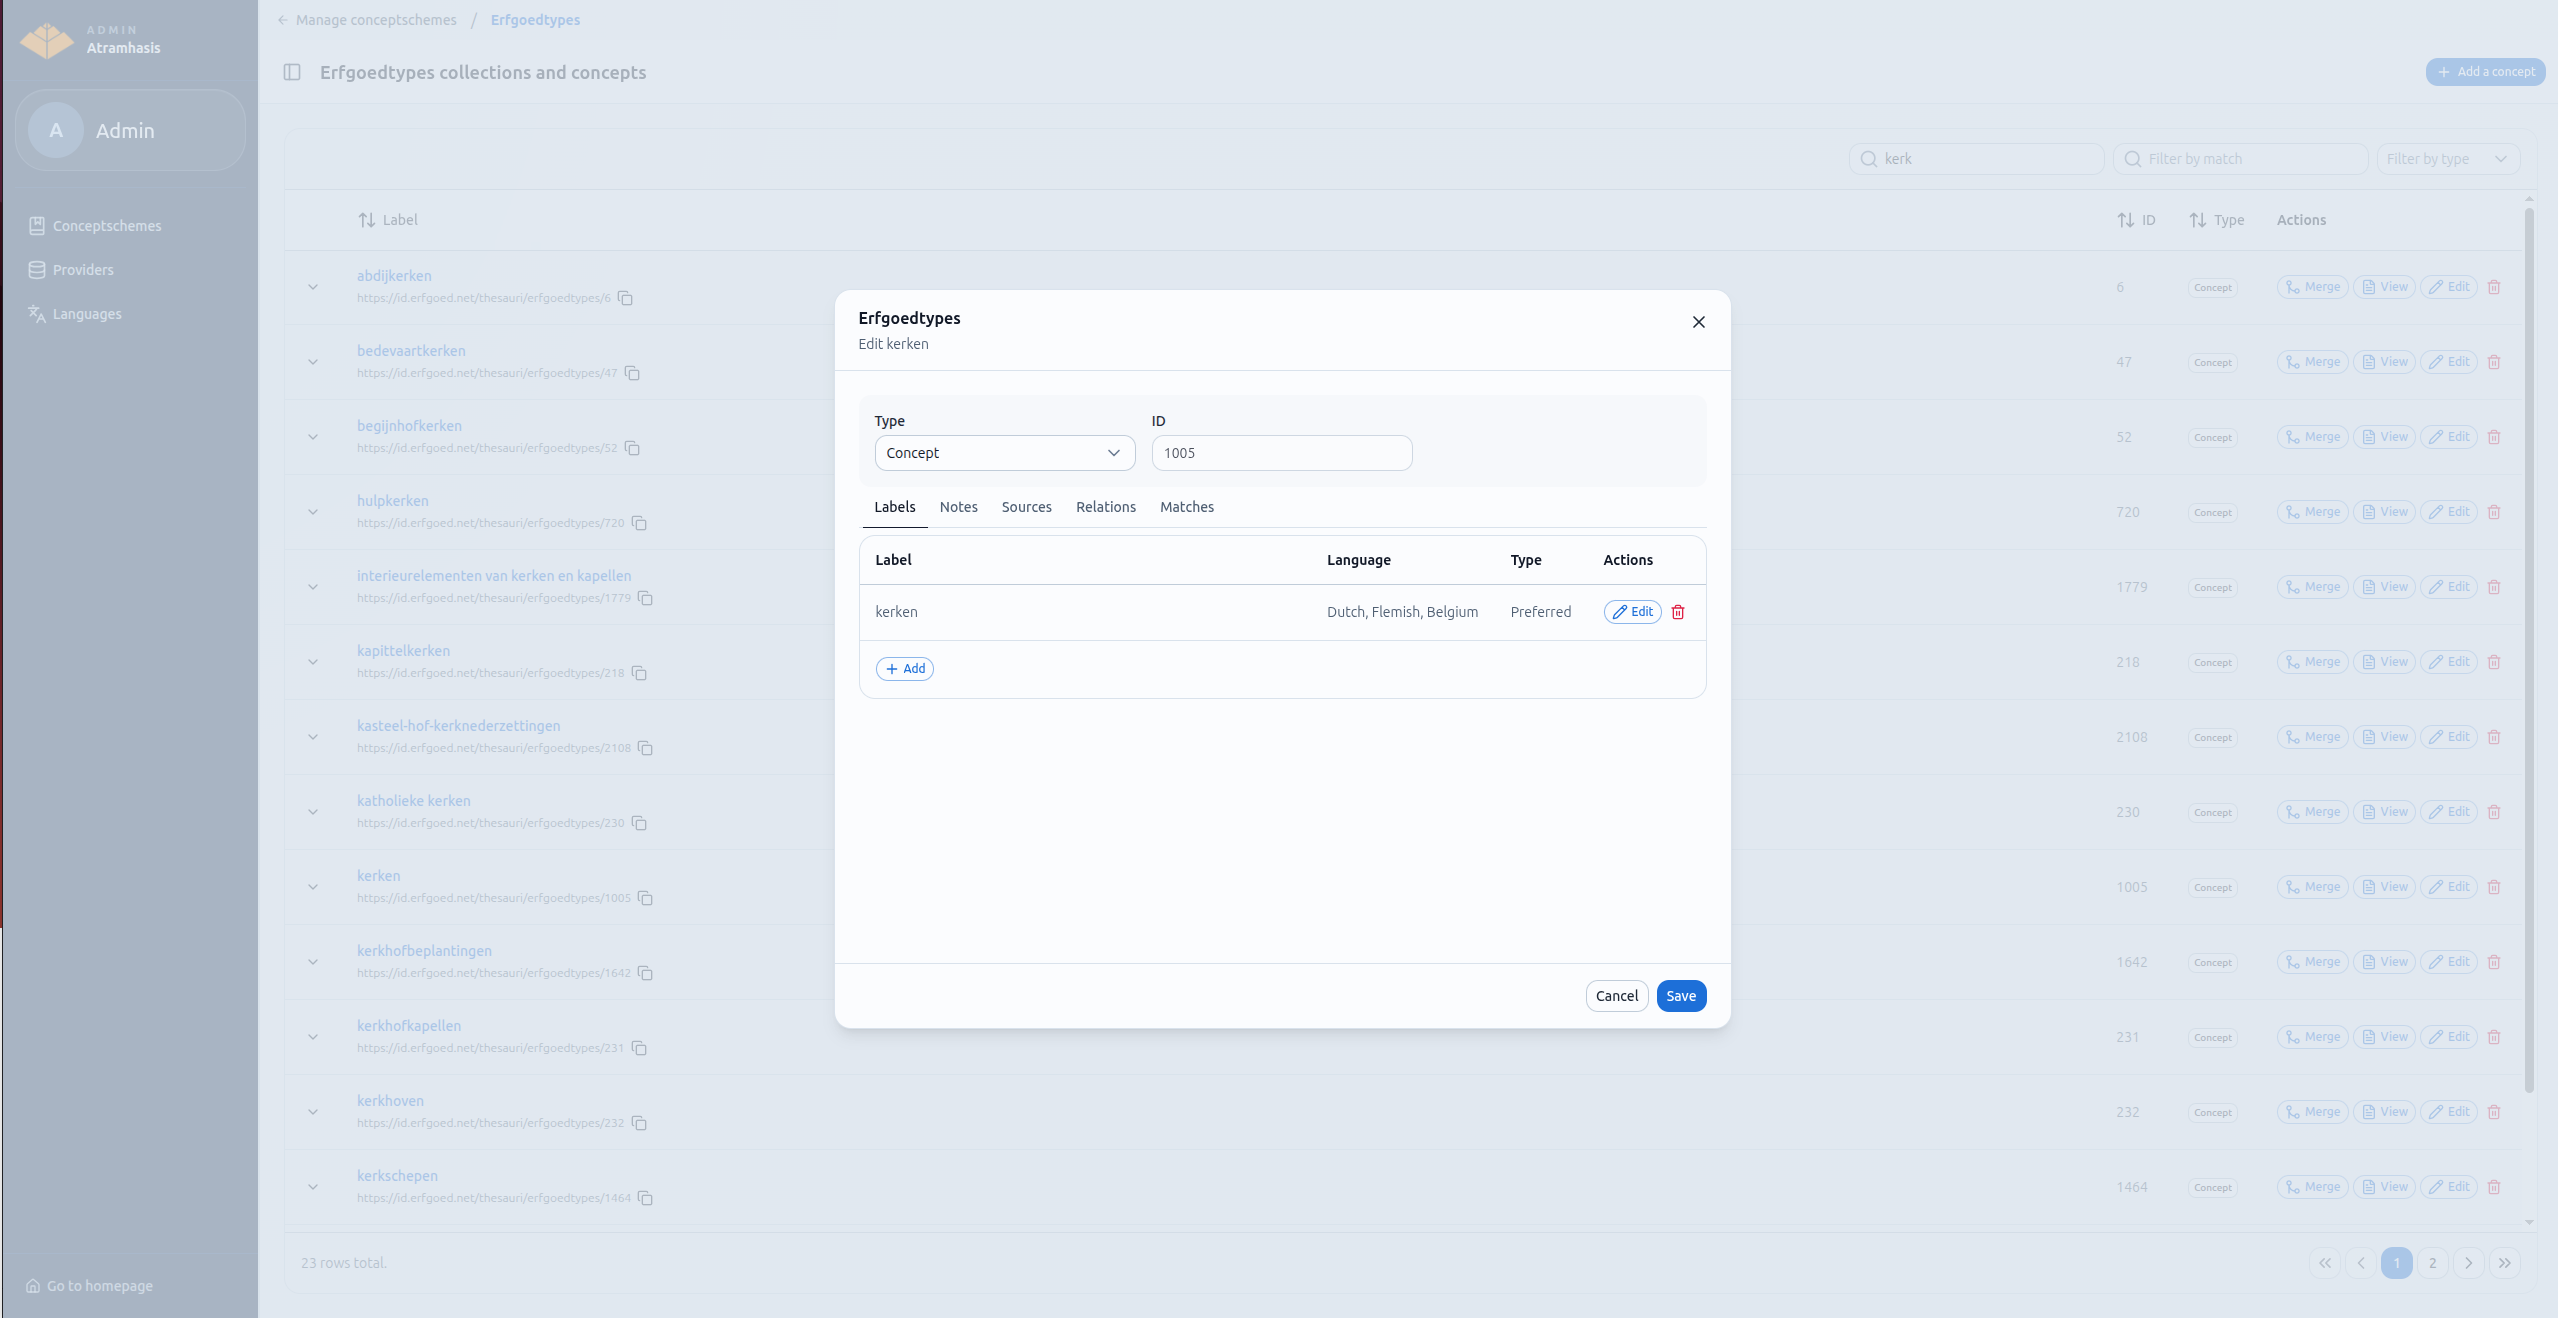Close the Erfgoedtypes edit dialog

tap(1698, 322)
